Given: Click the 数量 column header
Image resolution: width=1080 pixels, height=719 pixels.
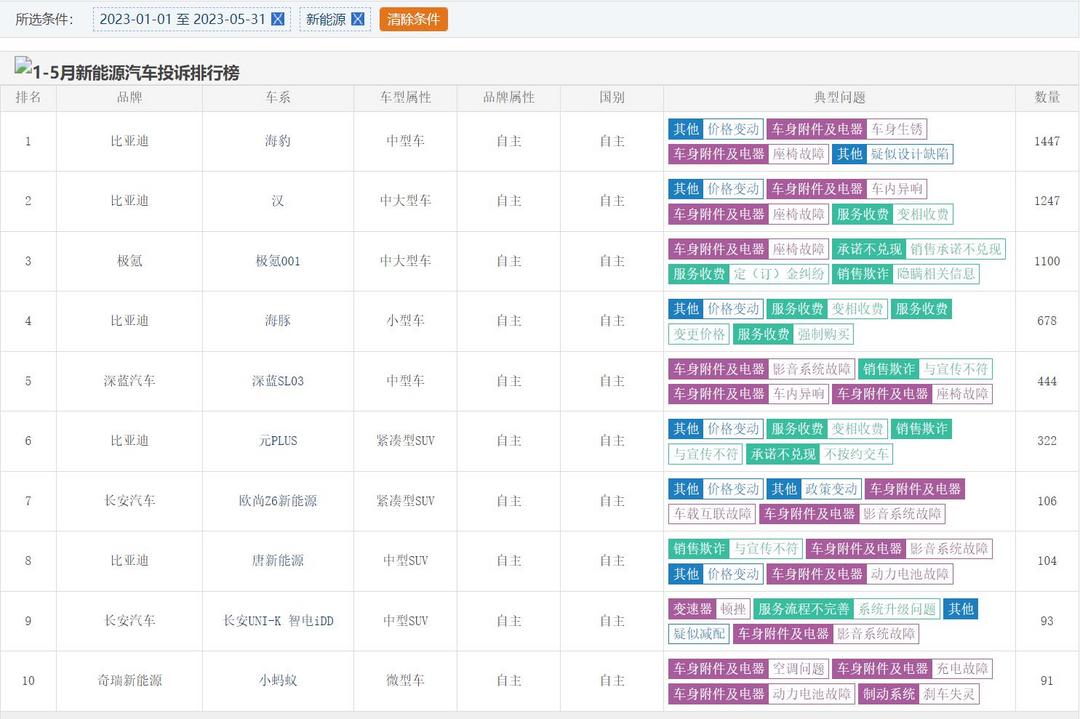Looking at the screenshot, I should 1047,98.
